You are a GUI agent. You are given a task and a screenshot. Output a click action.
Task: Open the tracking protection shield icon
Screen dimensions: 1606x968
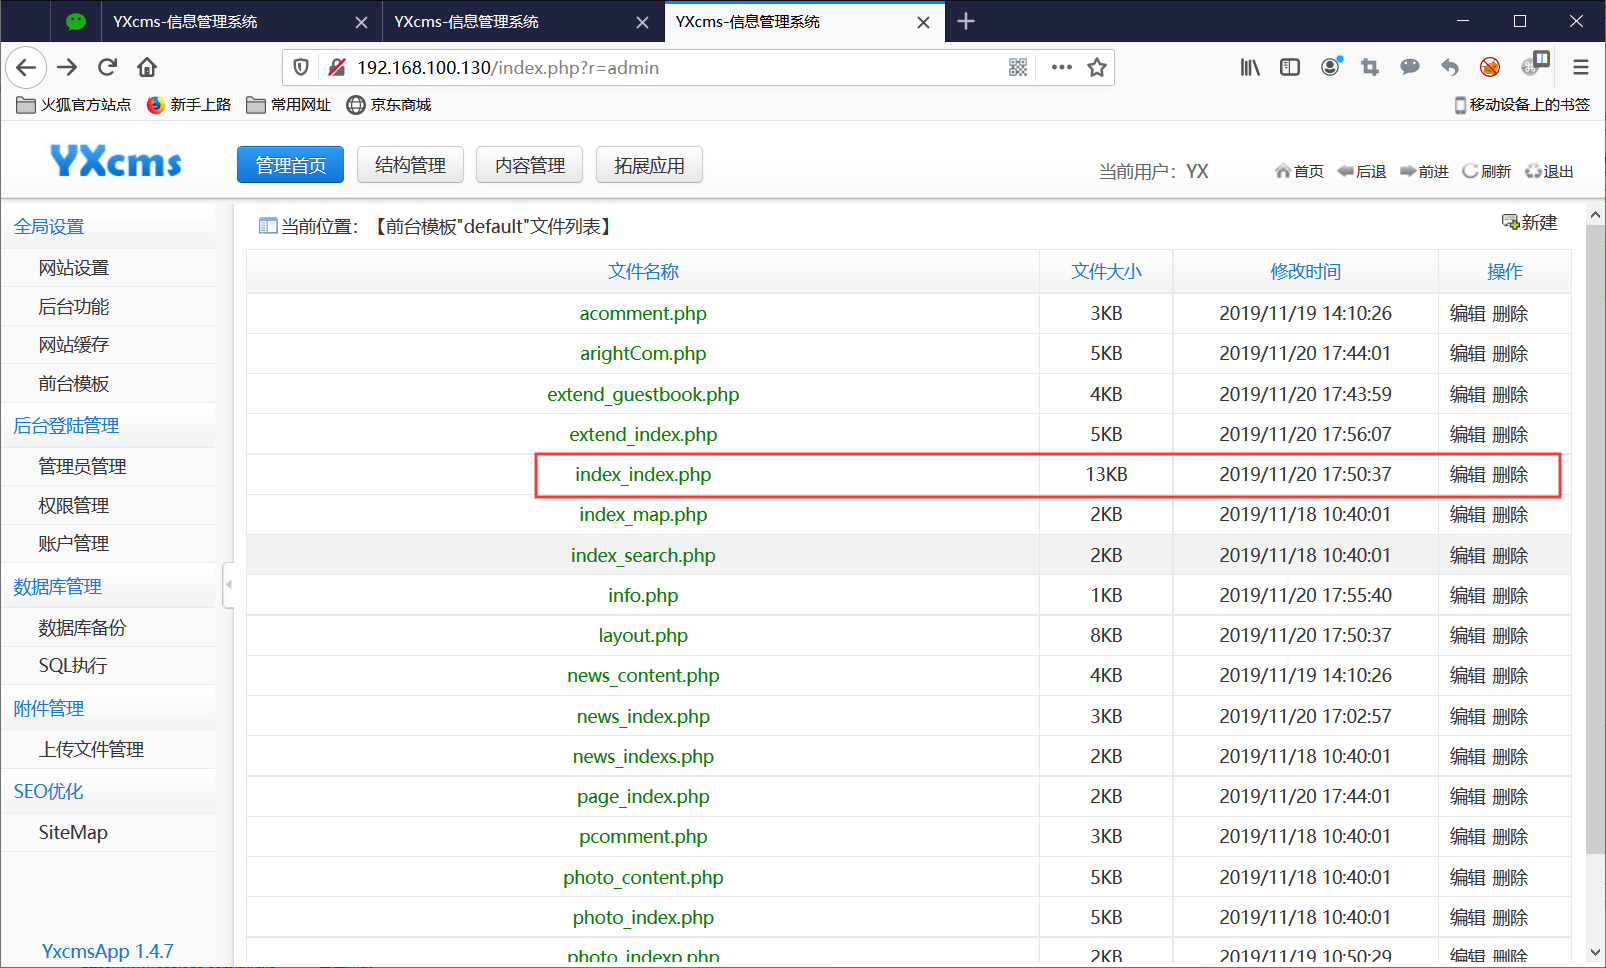[x=300, y=67]
